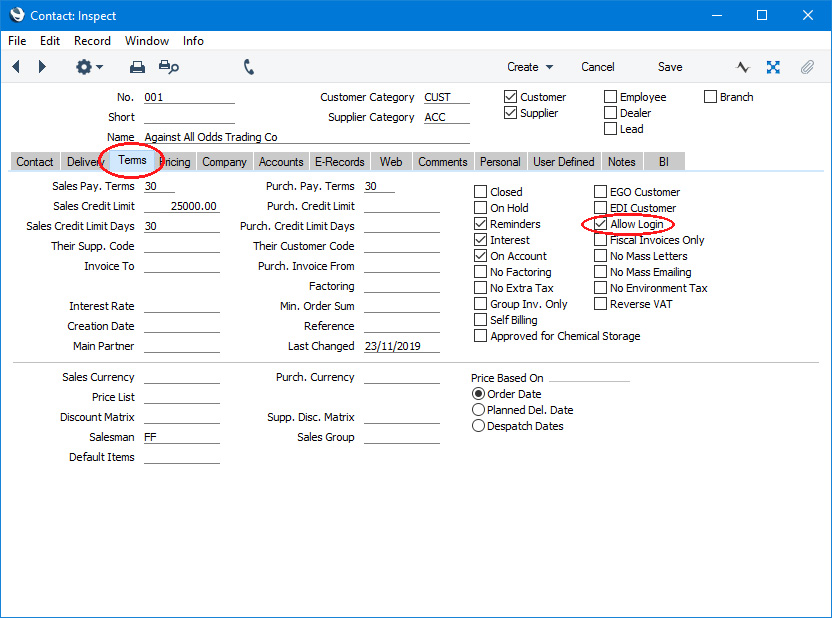Toggle the On Account checkbox
Screen dimensions: 832x618
coord(480,256)
